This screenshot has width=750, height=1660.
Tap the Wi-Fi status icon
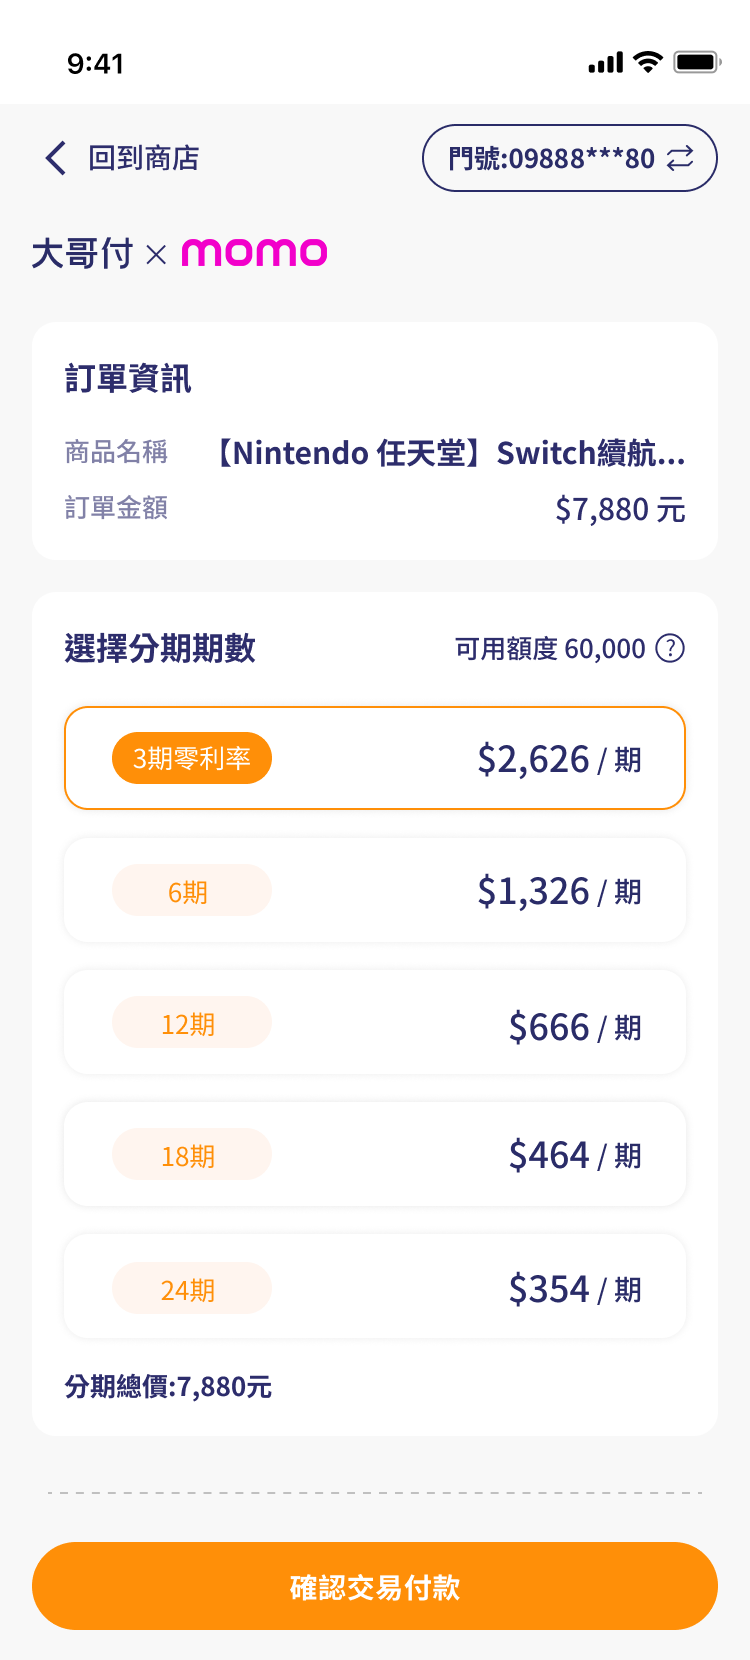649,62
